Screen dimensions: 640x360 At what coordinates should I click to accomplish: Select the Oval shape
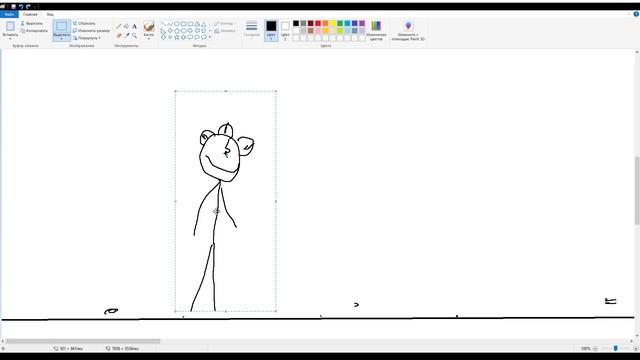point(177,24)
